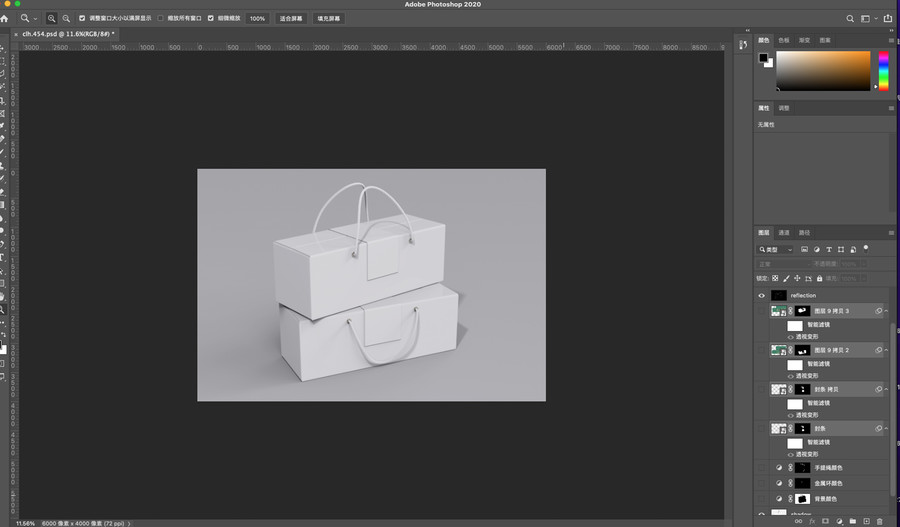Click the 适合屏幕 button
Image resolution: width=900 pixels, height=527 pixels.
[x=291, y=18]
